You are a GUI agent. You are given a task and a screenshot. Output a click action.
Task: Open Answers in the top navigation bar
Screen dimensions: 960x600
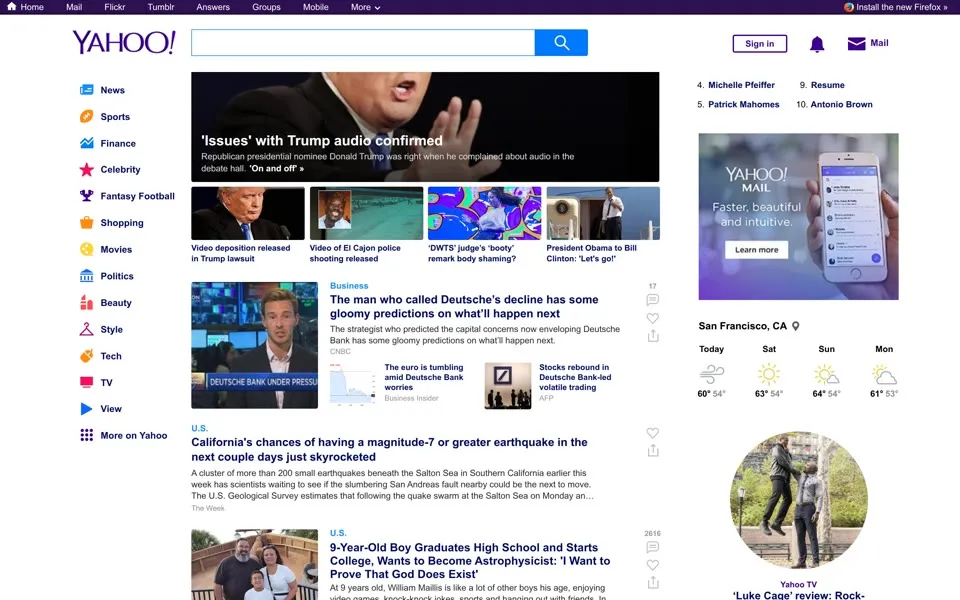(x=213, y=7)
